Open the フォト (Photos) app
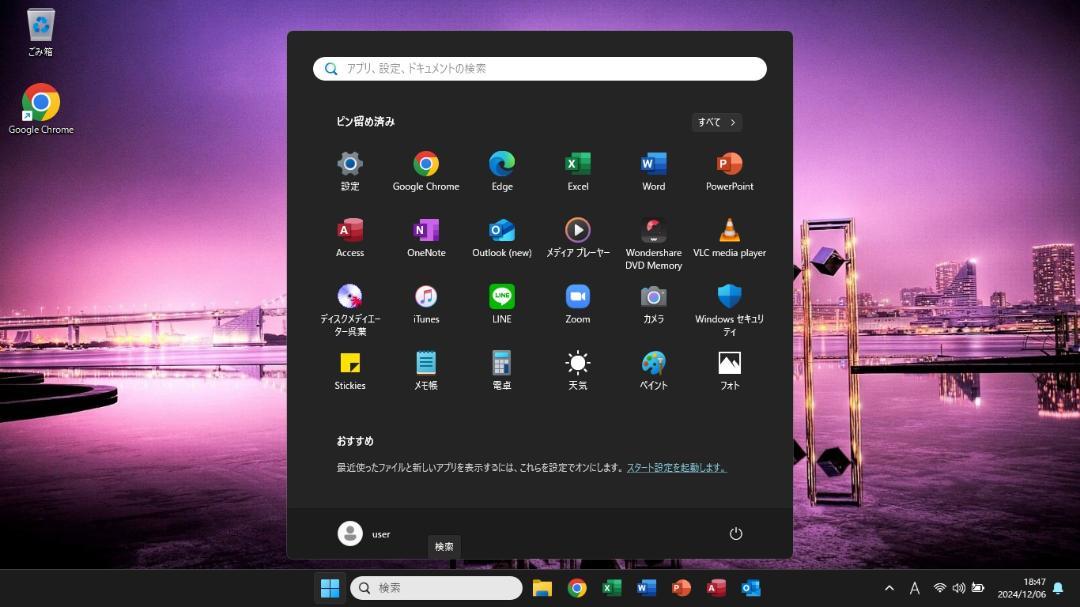The width and height of the screenshot is (1080, 607). (729, 371)
